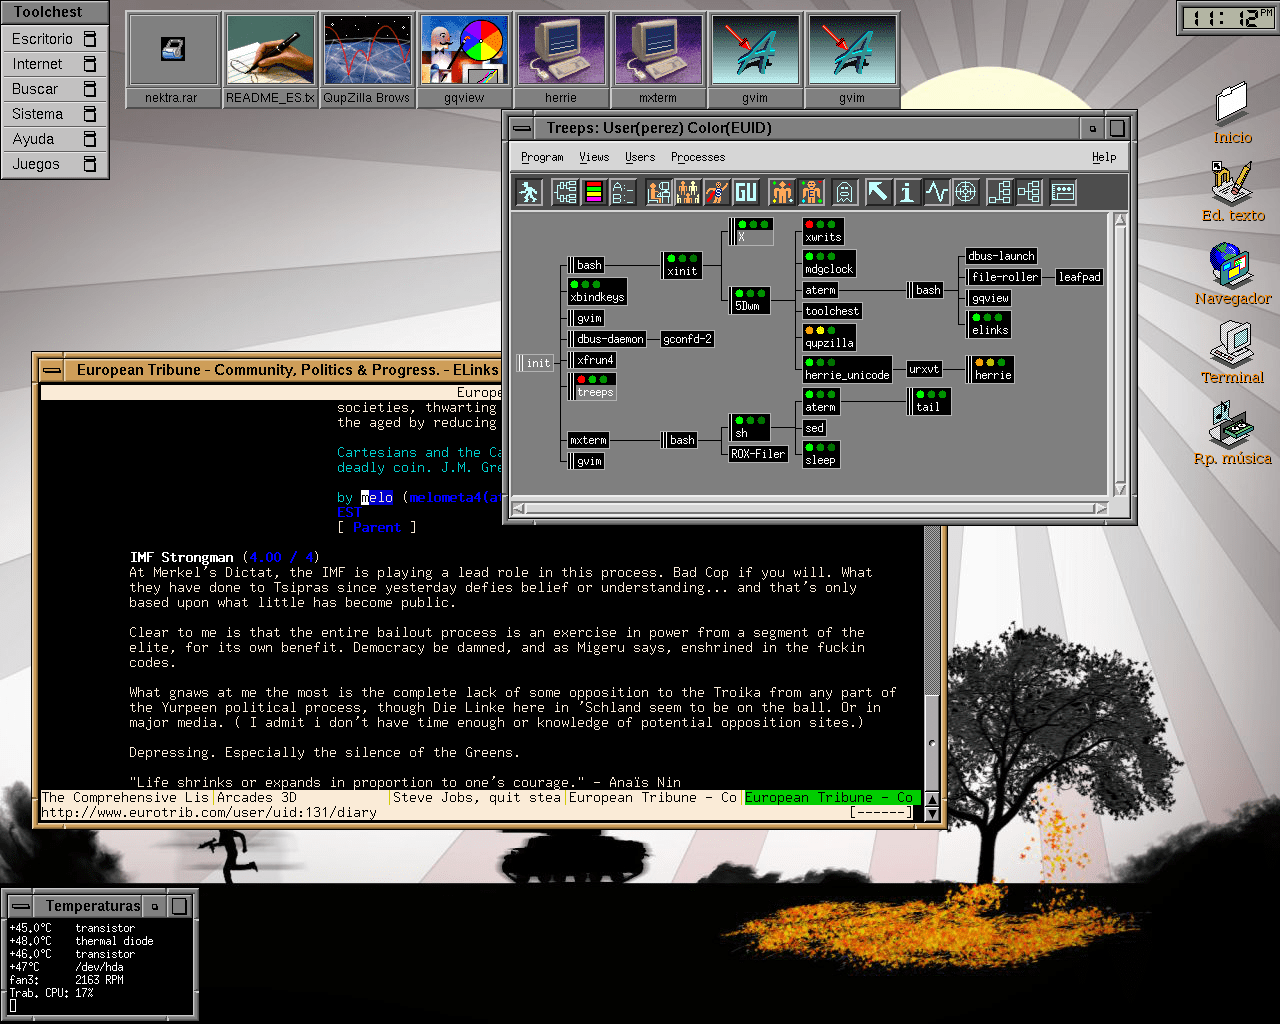Select the init process node in Treeps

535,363
